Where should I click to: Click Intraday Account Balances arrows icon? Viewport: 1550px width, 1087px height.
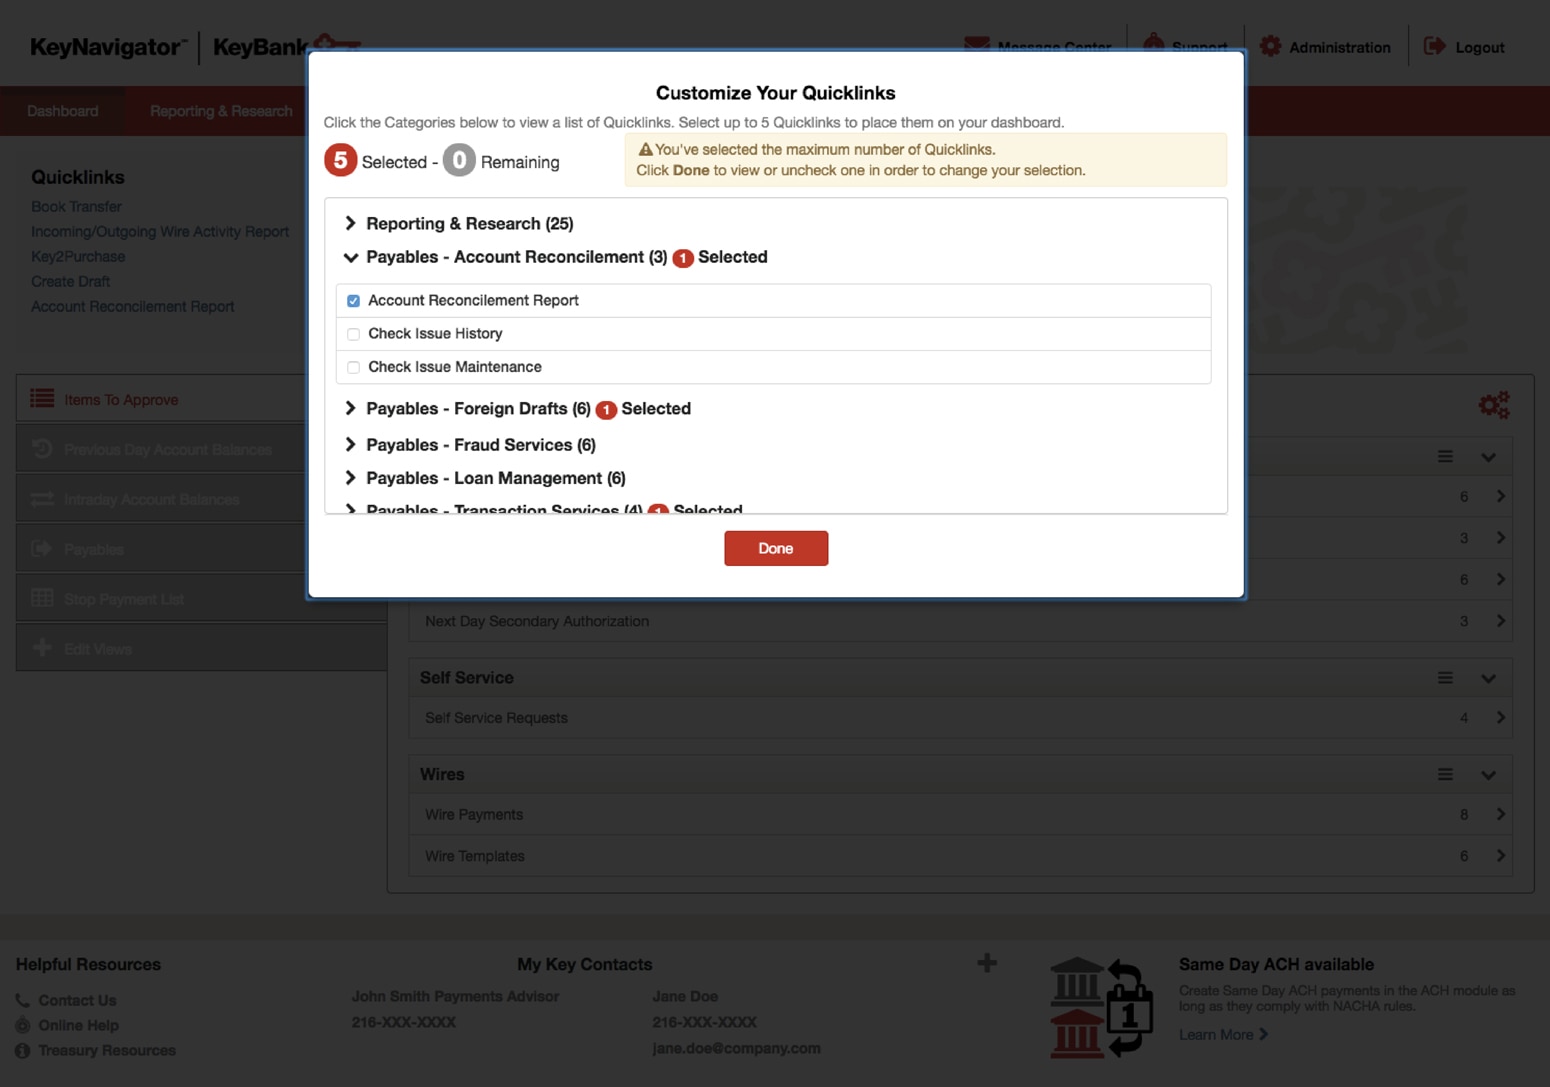(42, 498)
